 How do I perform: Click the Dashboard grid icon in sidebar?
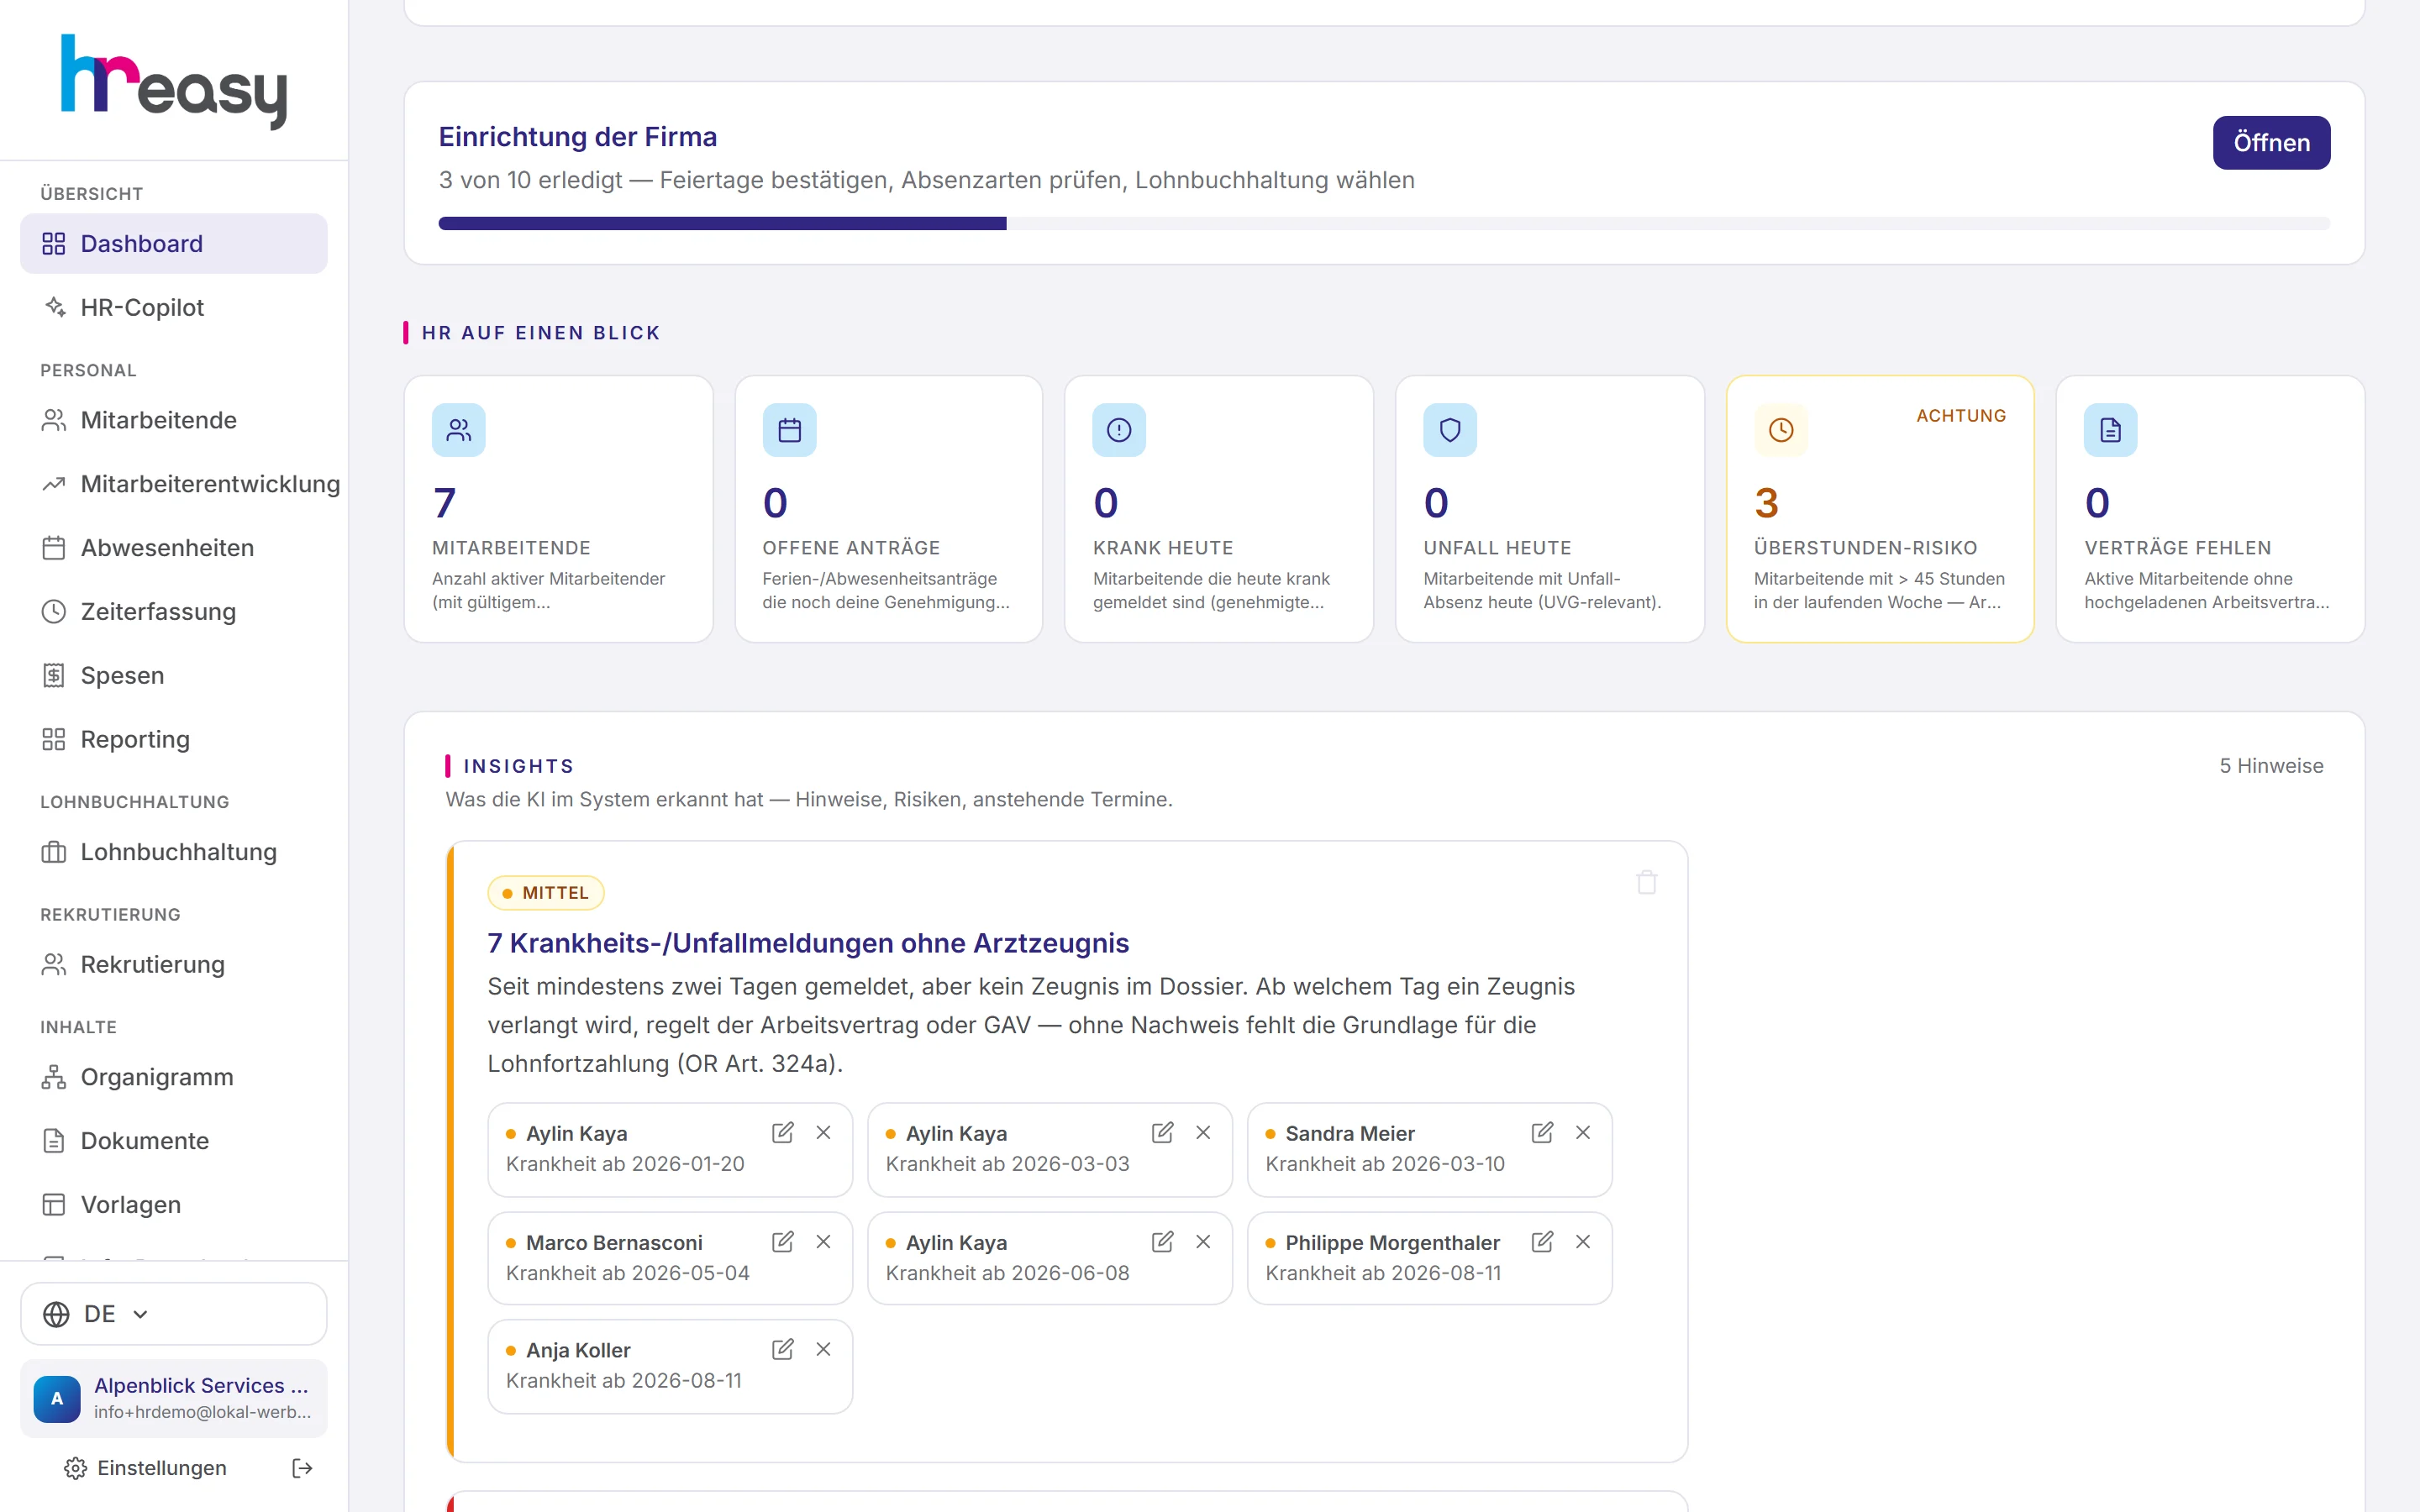[x=54, y=243]
